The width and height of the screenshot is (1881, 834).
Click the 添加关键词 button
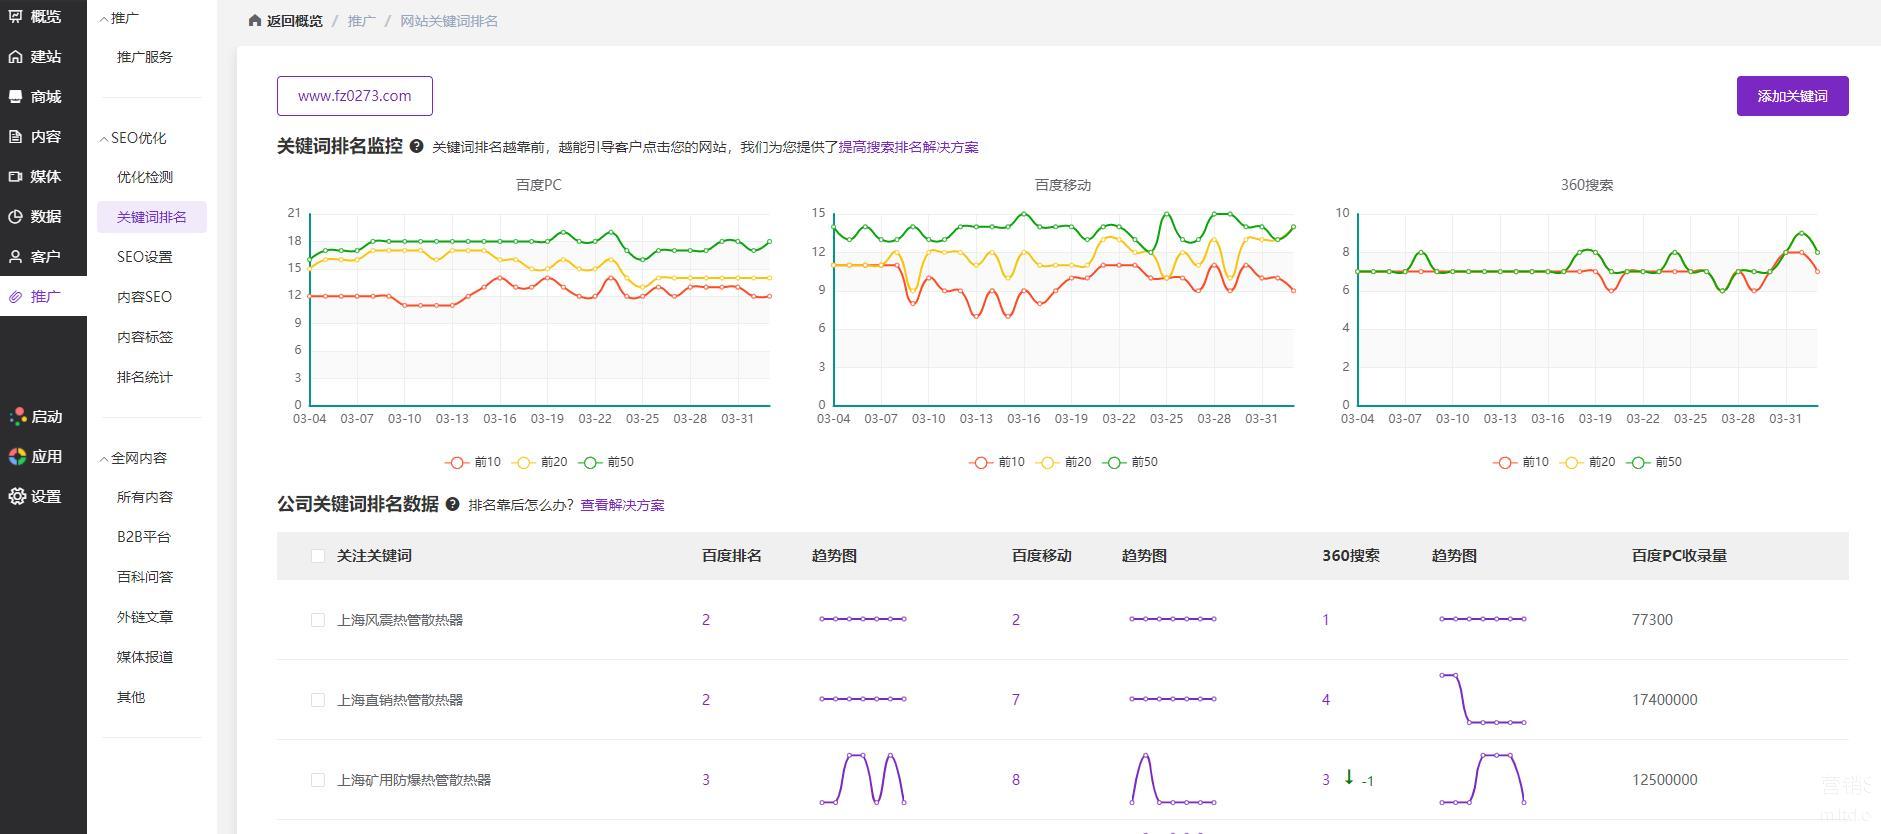(x=1792, y=96)
